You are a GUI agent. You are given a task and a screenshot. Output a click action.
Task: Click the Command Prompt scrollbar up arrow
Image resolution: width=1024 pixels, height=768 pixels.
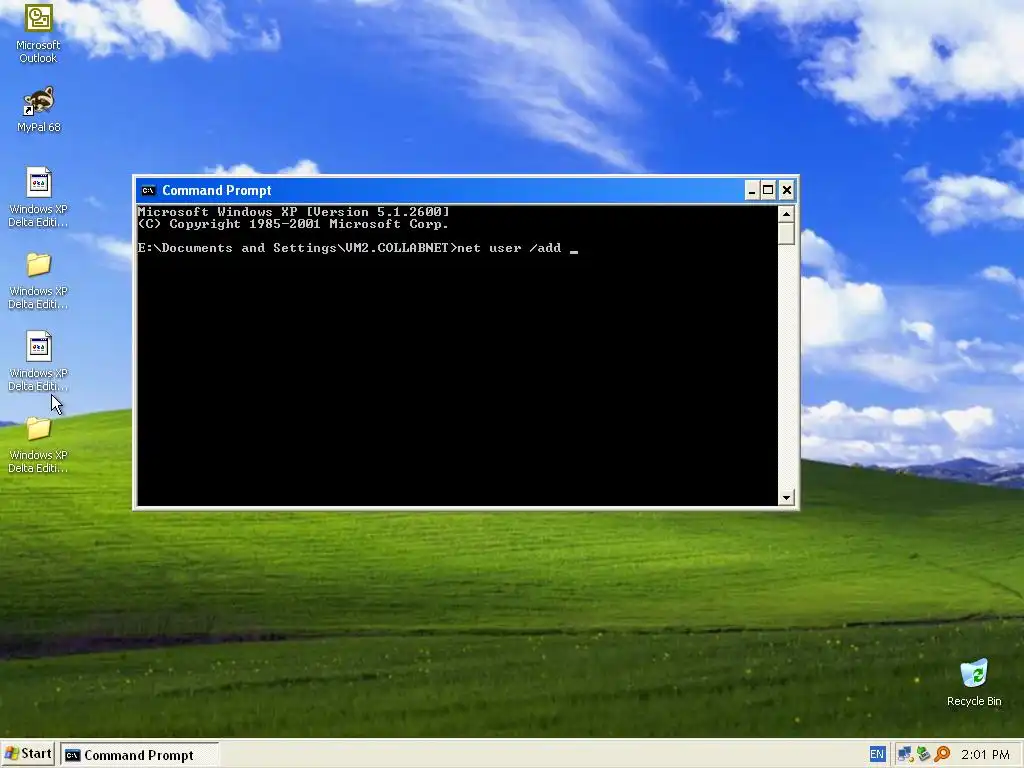tap(786, 214)
